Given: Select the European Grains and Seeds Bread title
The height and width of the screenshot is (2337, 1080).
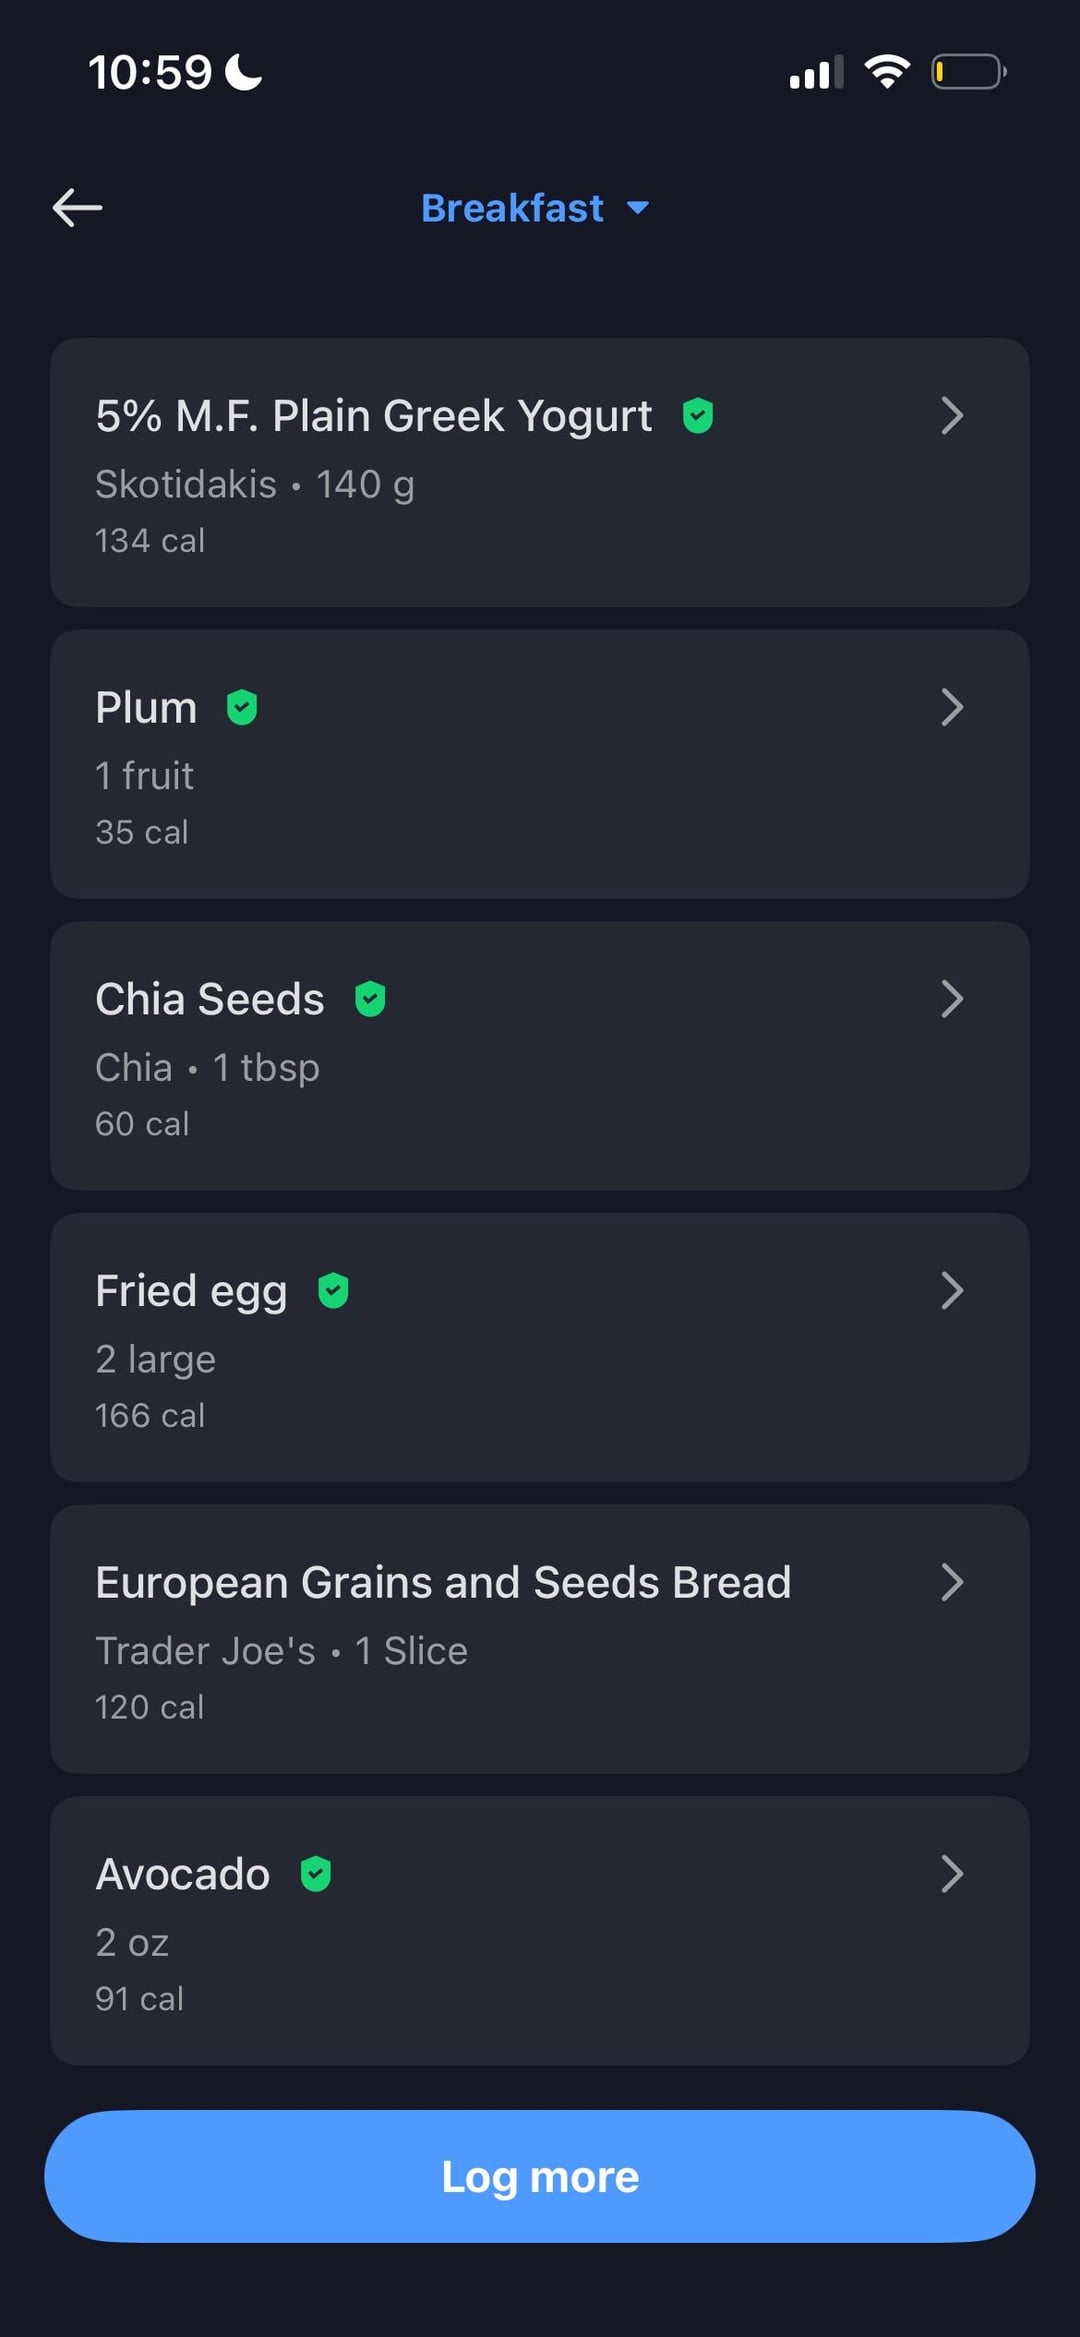Looking at the screenshot, I should point(443,1582).
